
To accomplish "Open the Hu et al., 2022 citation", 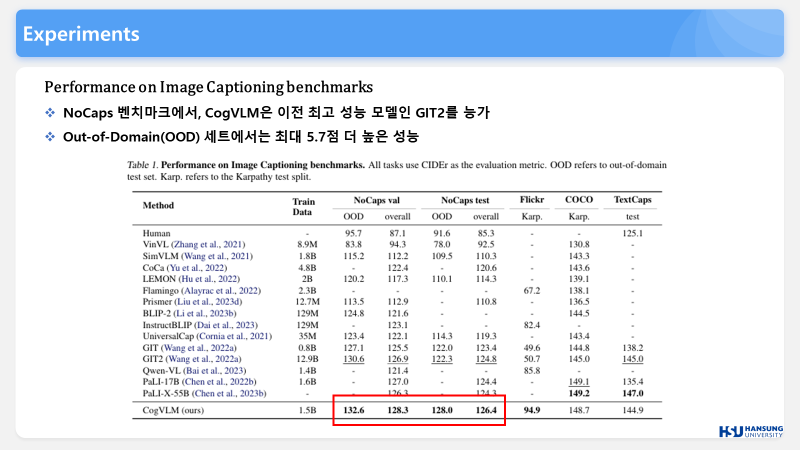I will tap(209, 279).
